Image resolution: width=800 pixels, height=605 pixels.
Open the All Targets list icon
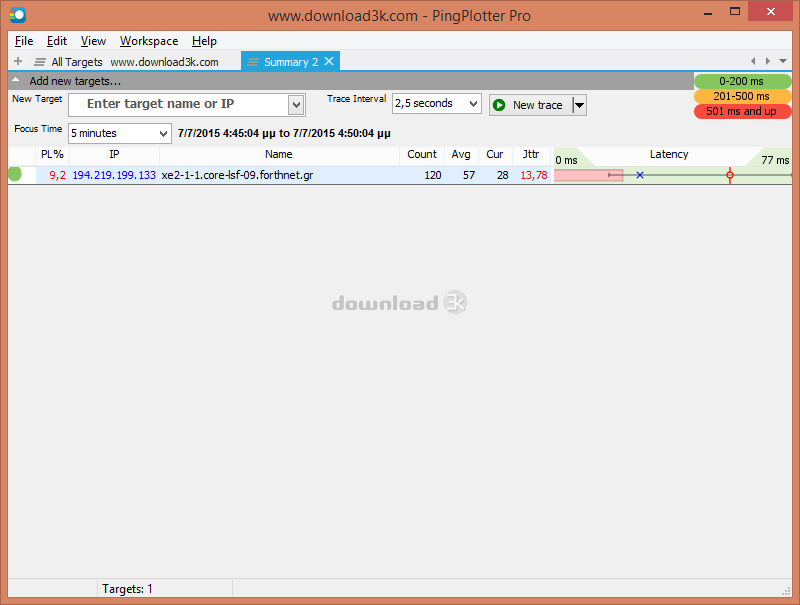pyautogui.click(x=40, y=62)
